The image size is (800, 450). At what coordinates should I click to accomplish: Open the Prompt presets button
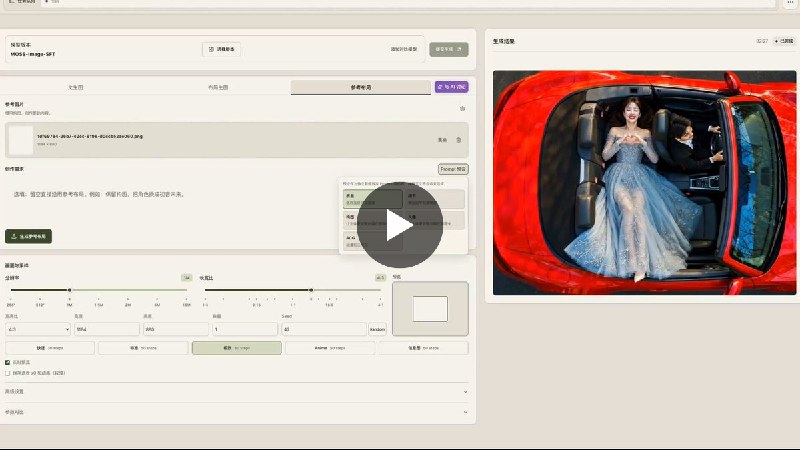click(x=453, y=169)
